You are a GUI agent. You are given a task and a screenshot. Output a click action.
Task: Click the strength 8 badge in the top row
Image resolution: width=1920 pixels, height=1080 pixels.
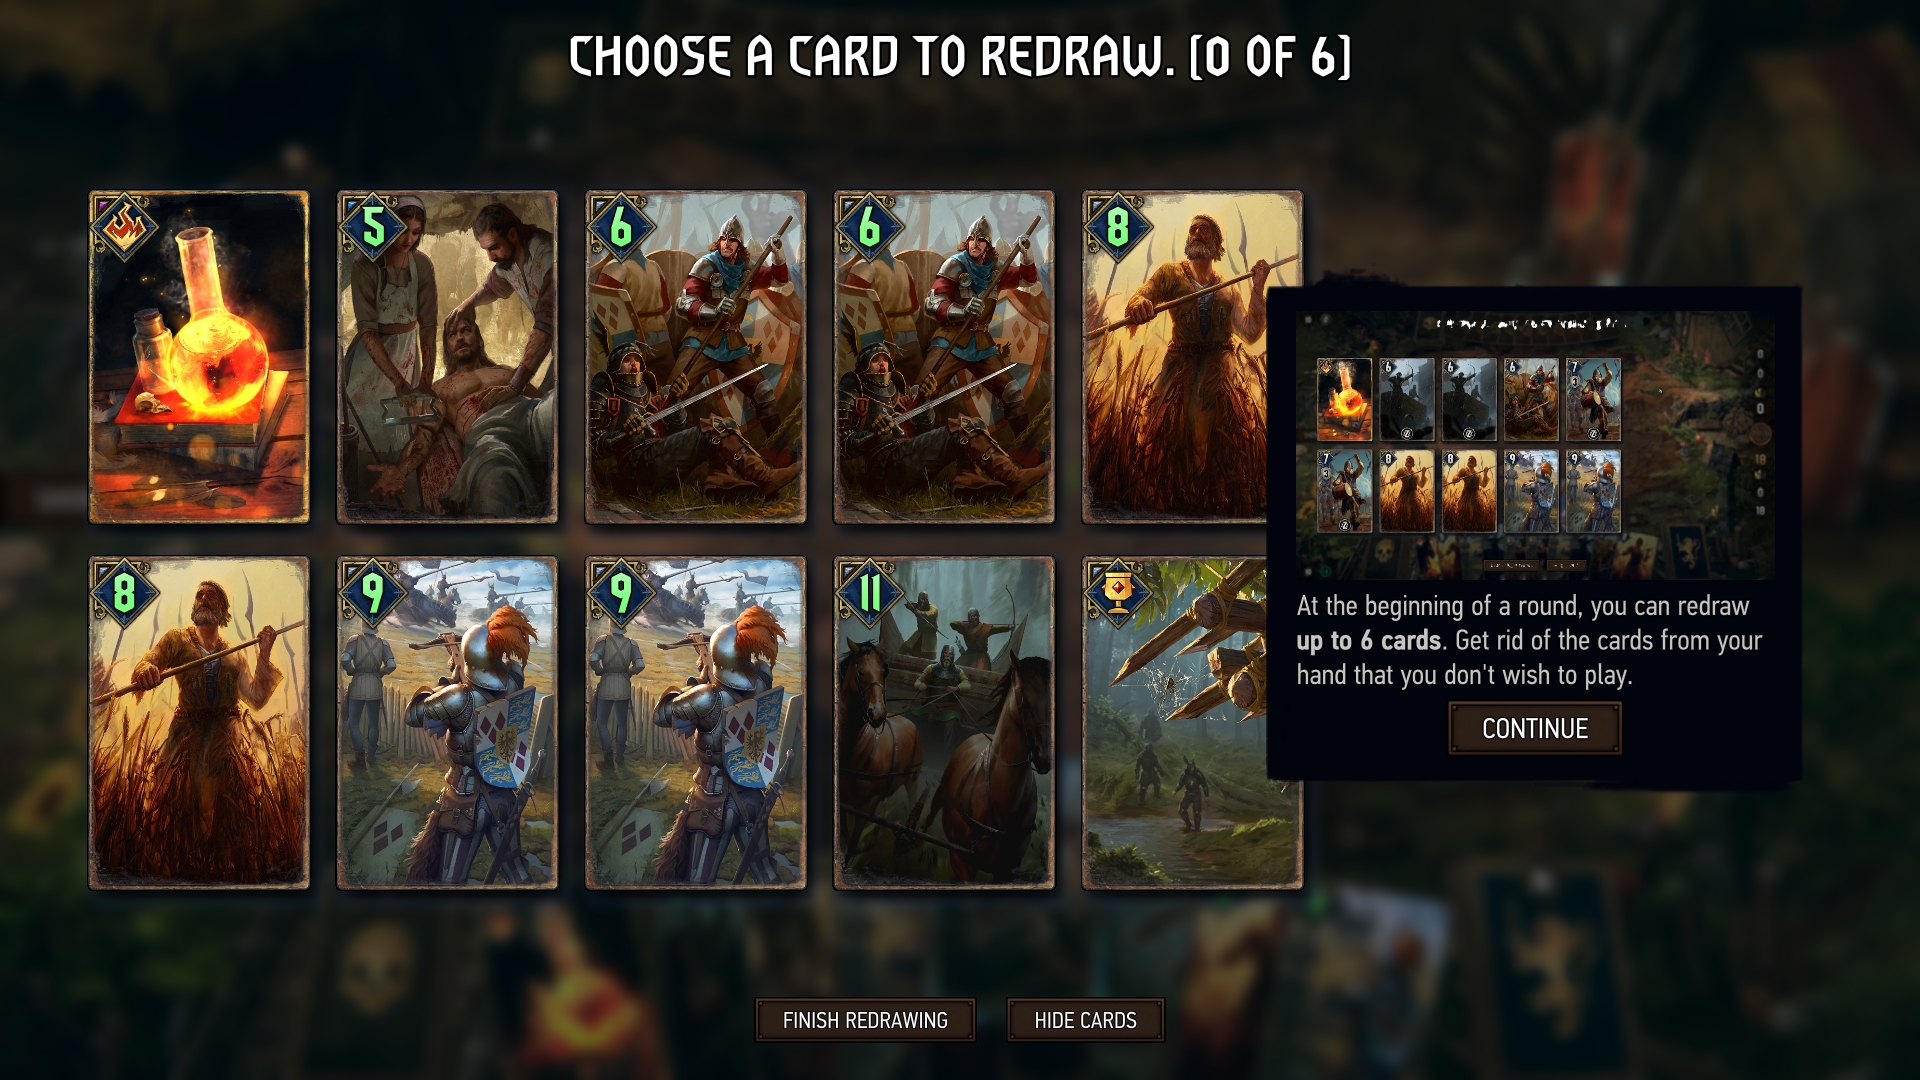point(1117,227)
